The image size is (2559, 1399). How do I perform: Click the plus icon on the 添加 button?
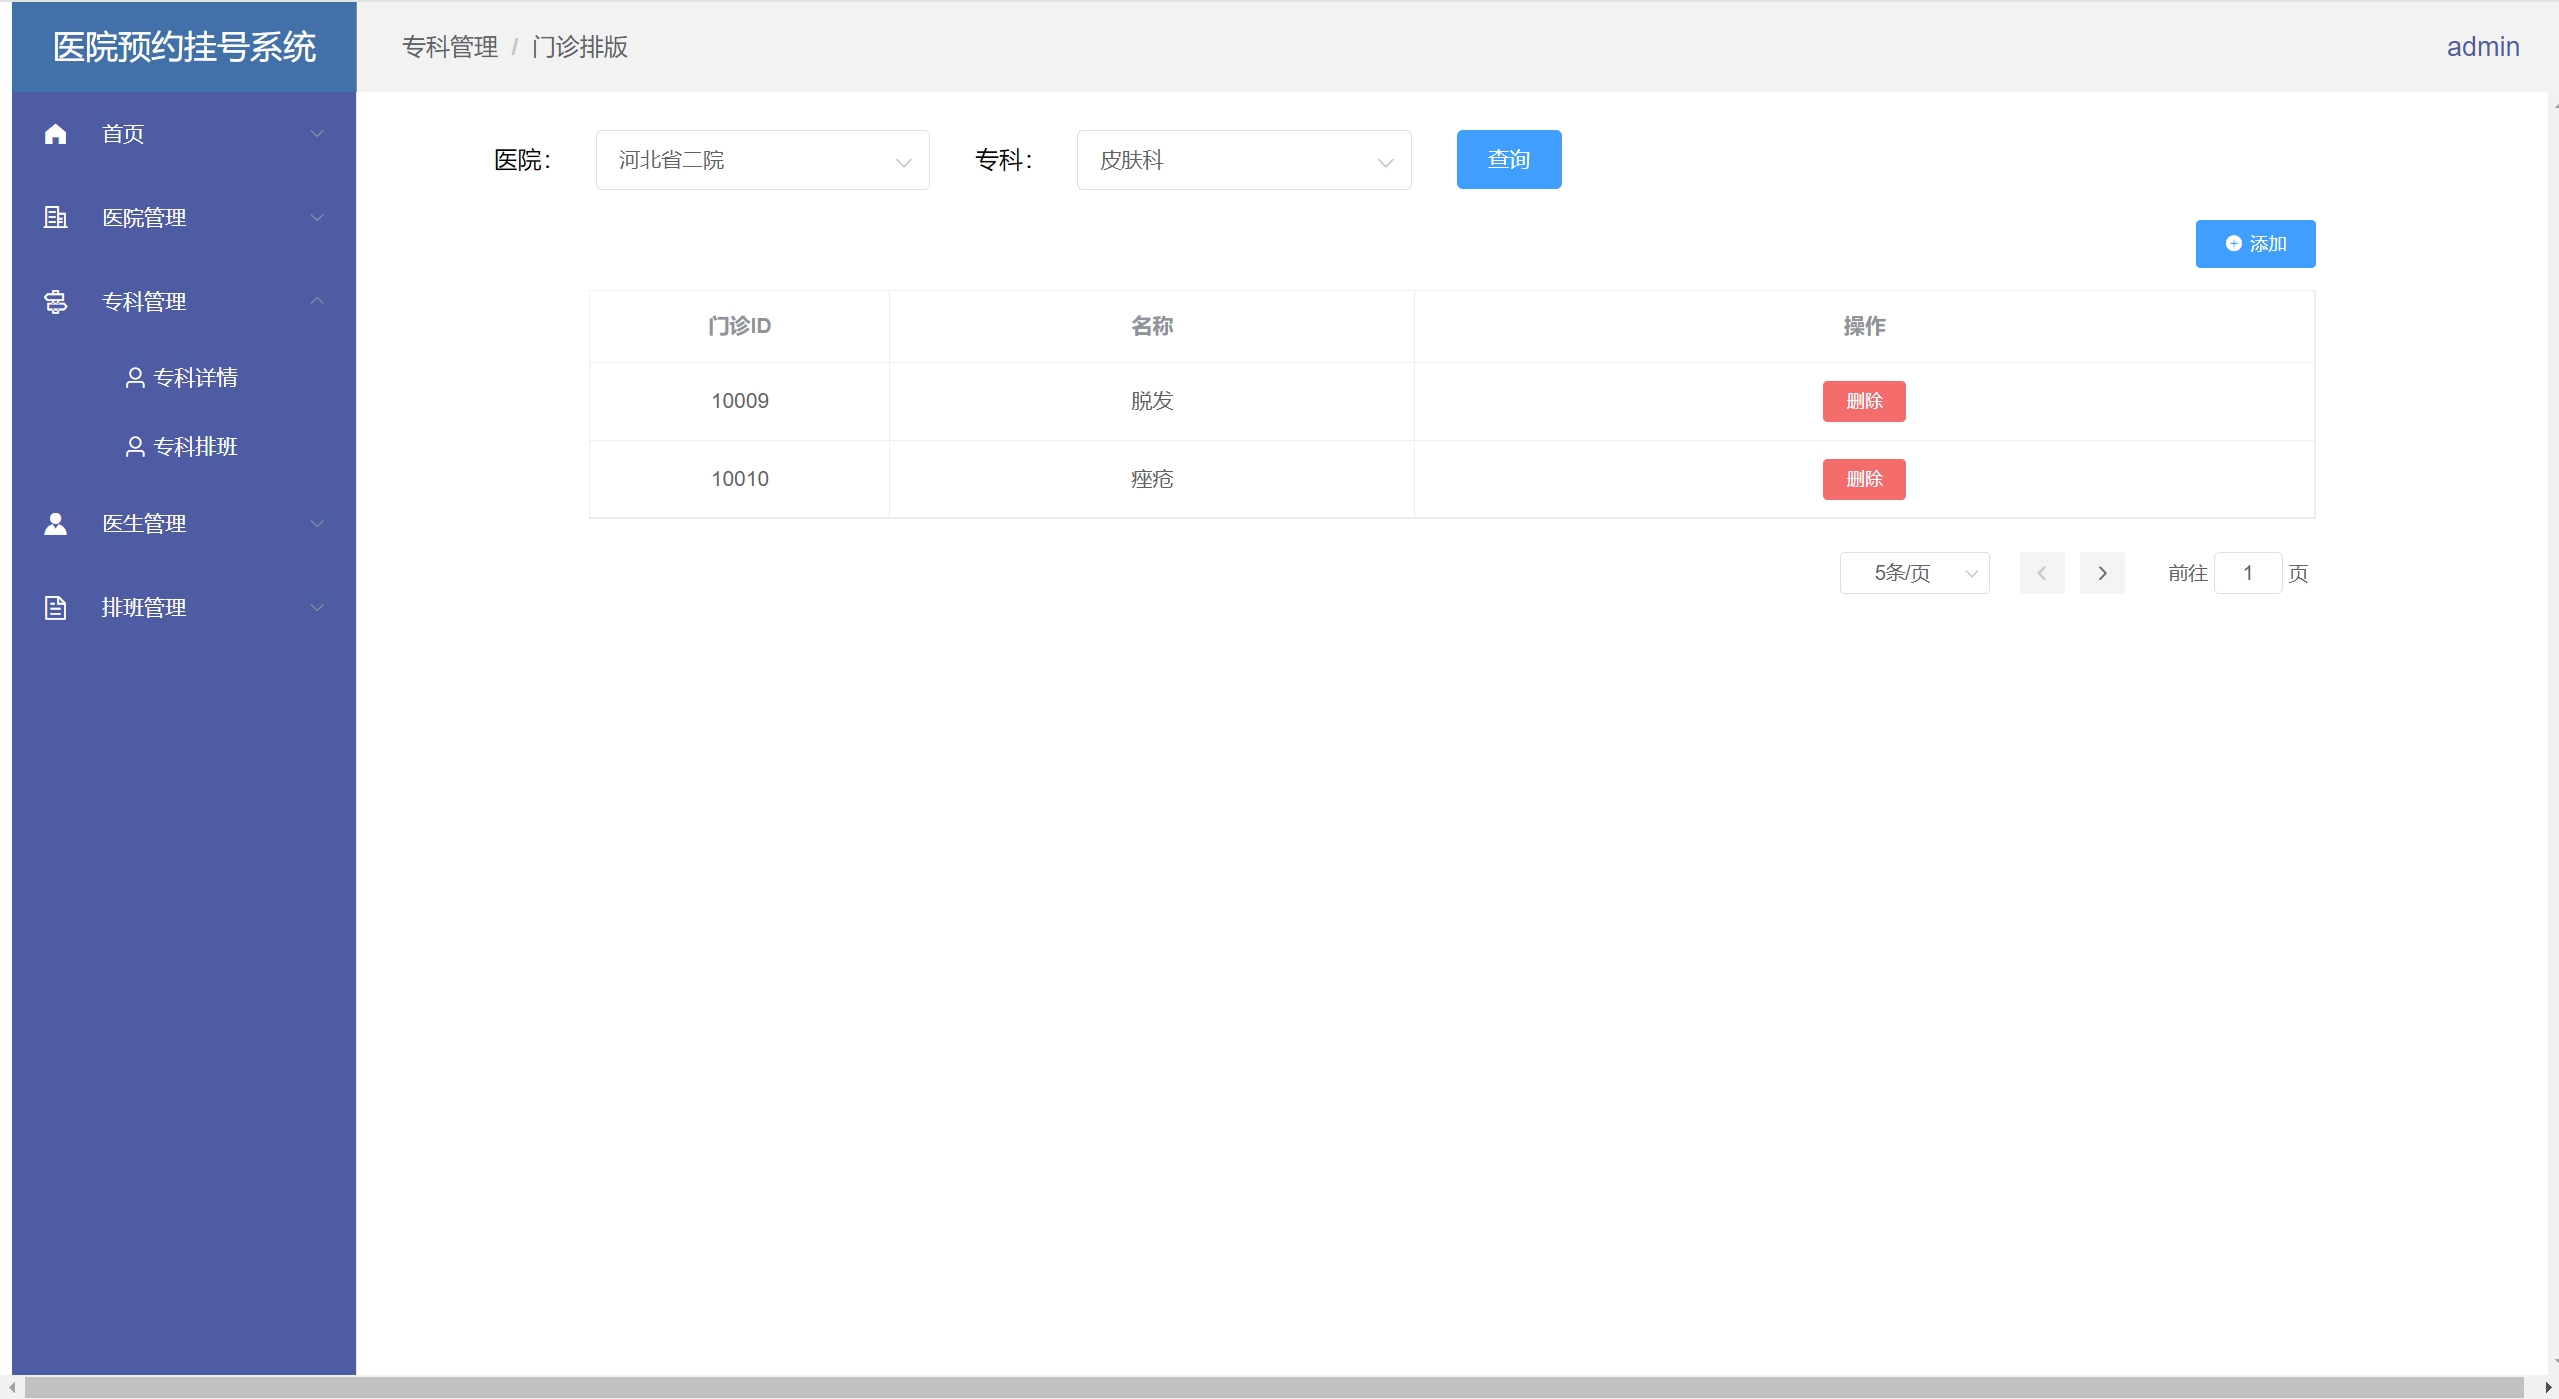click(x=2233, y=244)
